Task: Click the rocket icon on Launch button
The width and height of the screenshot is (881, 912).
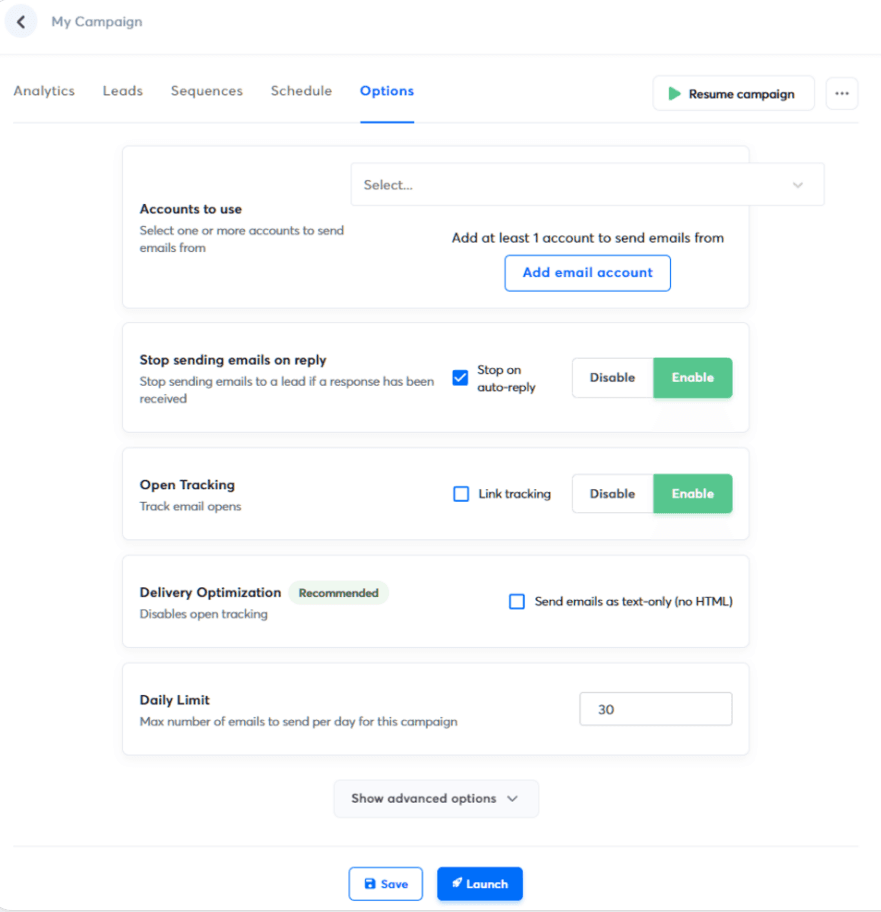Action: (x=459, y=883)
